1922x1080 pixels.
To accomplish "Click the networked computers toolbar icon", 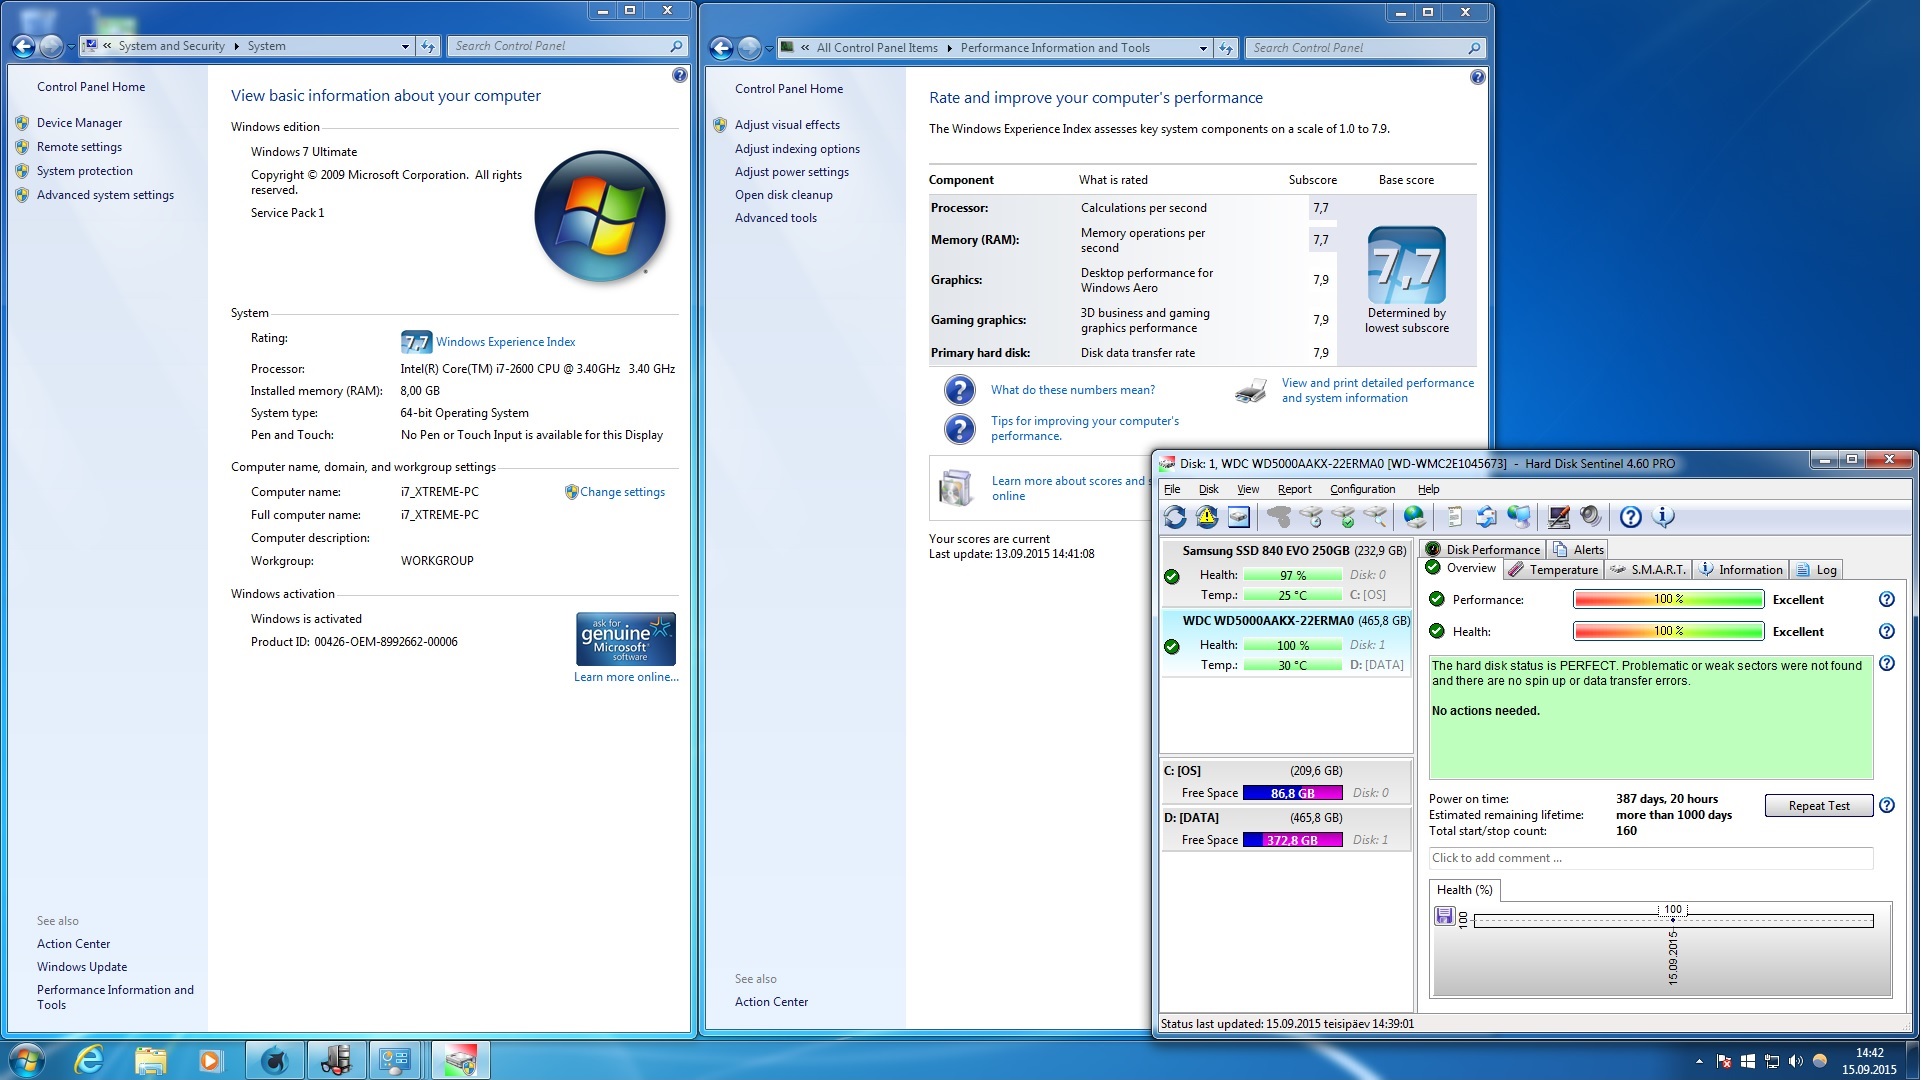I will coord(1519,517).
